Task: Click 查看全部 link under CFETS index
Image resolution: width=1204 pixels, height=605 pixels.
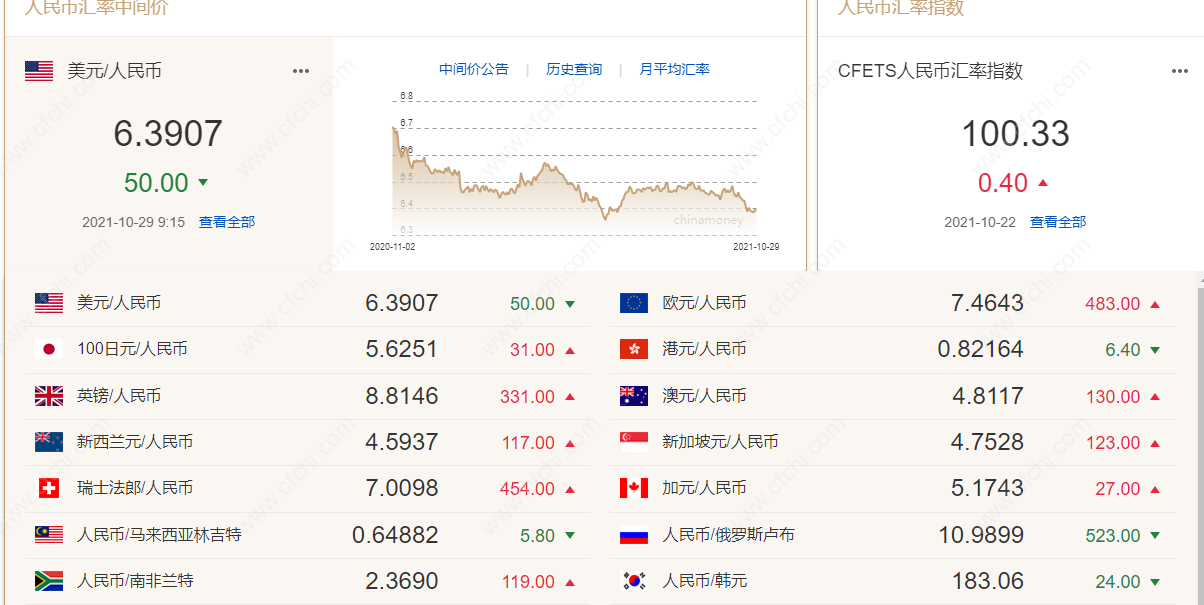Action: pos(1058,222)
